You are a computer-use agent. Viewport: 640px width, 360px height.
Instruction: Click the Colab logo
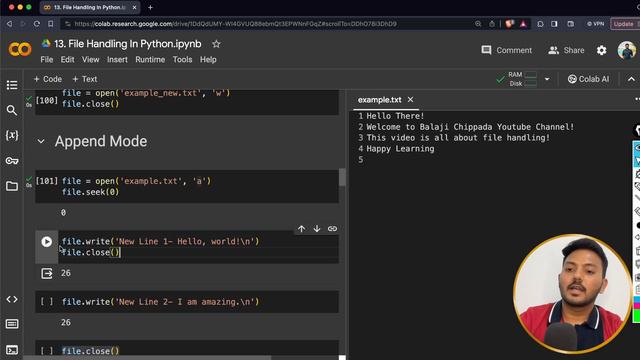[20, 49]
